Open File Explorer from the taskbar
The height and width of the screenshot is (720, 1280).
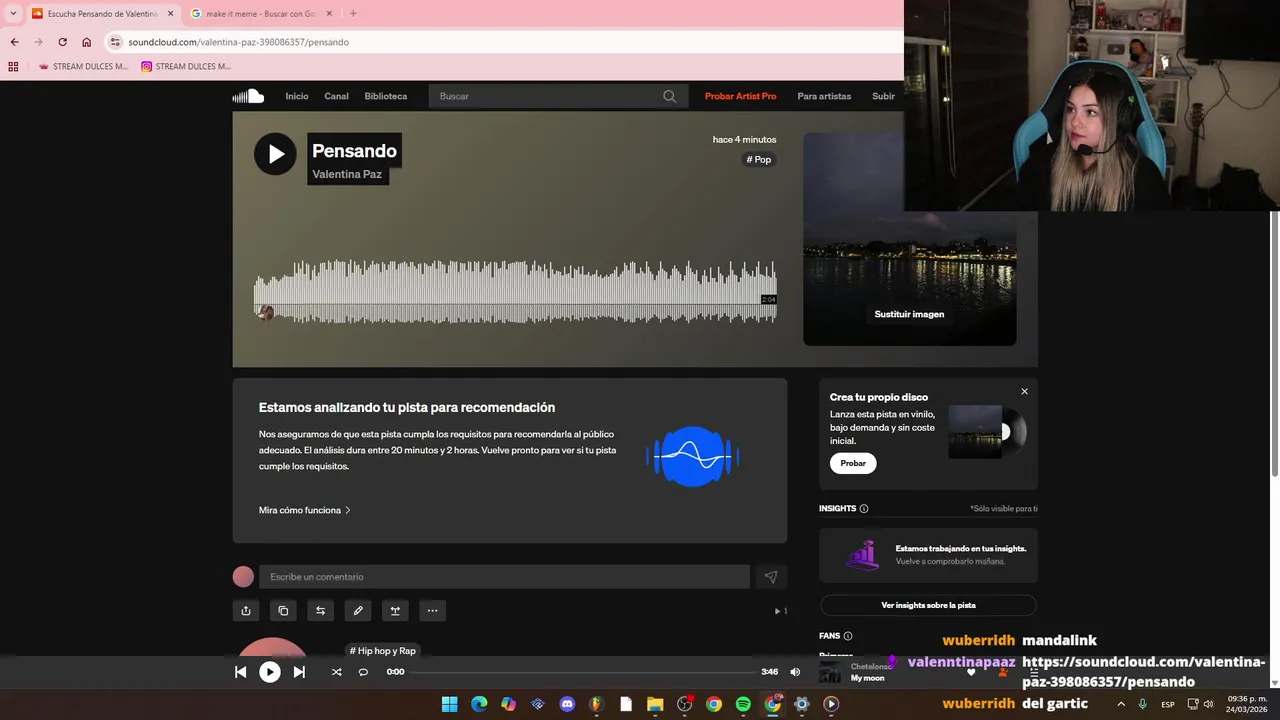point(655,704)
